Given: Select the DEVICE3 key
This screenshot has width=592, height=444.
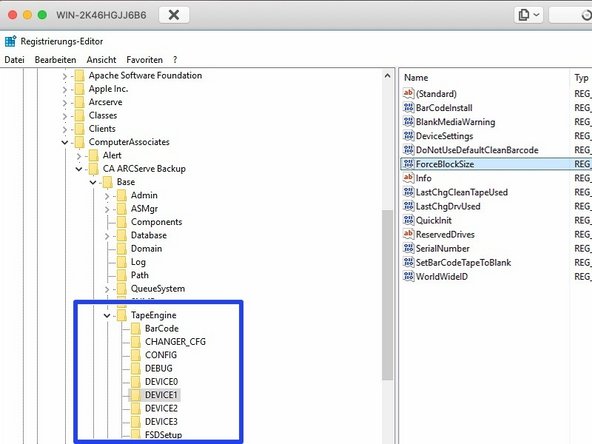Looking at the screenshot, I should pyautogui.click(x=161, y=422).
